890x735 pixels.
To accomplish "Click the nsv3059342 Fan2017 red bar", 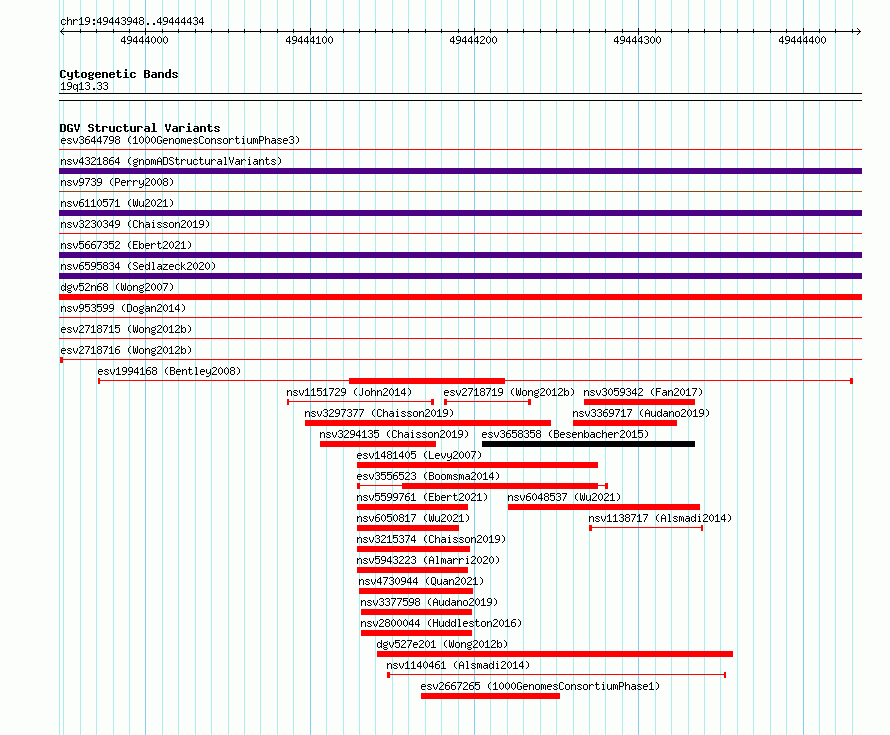I will (x=639, y=402).
